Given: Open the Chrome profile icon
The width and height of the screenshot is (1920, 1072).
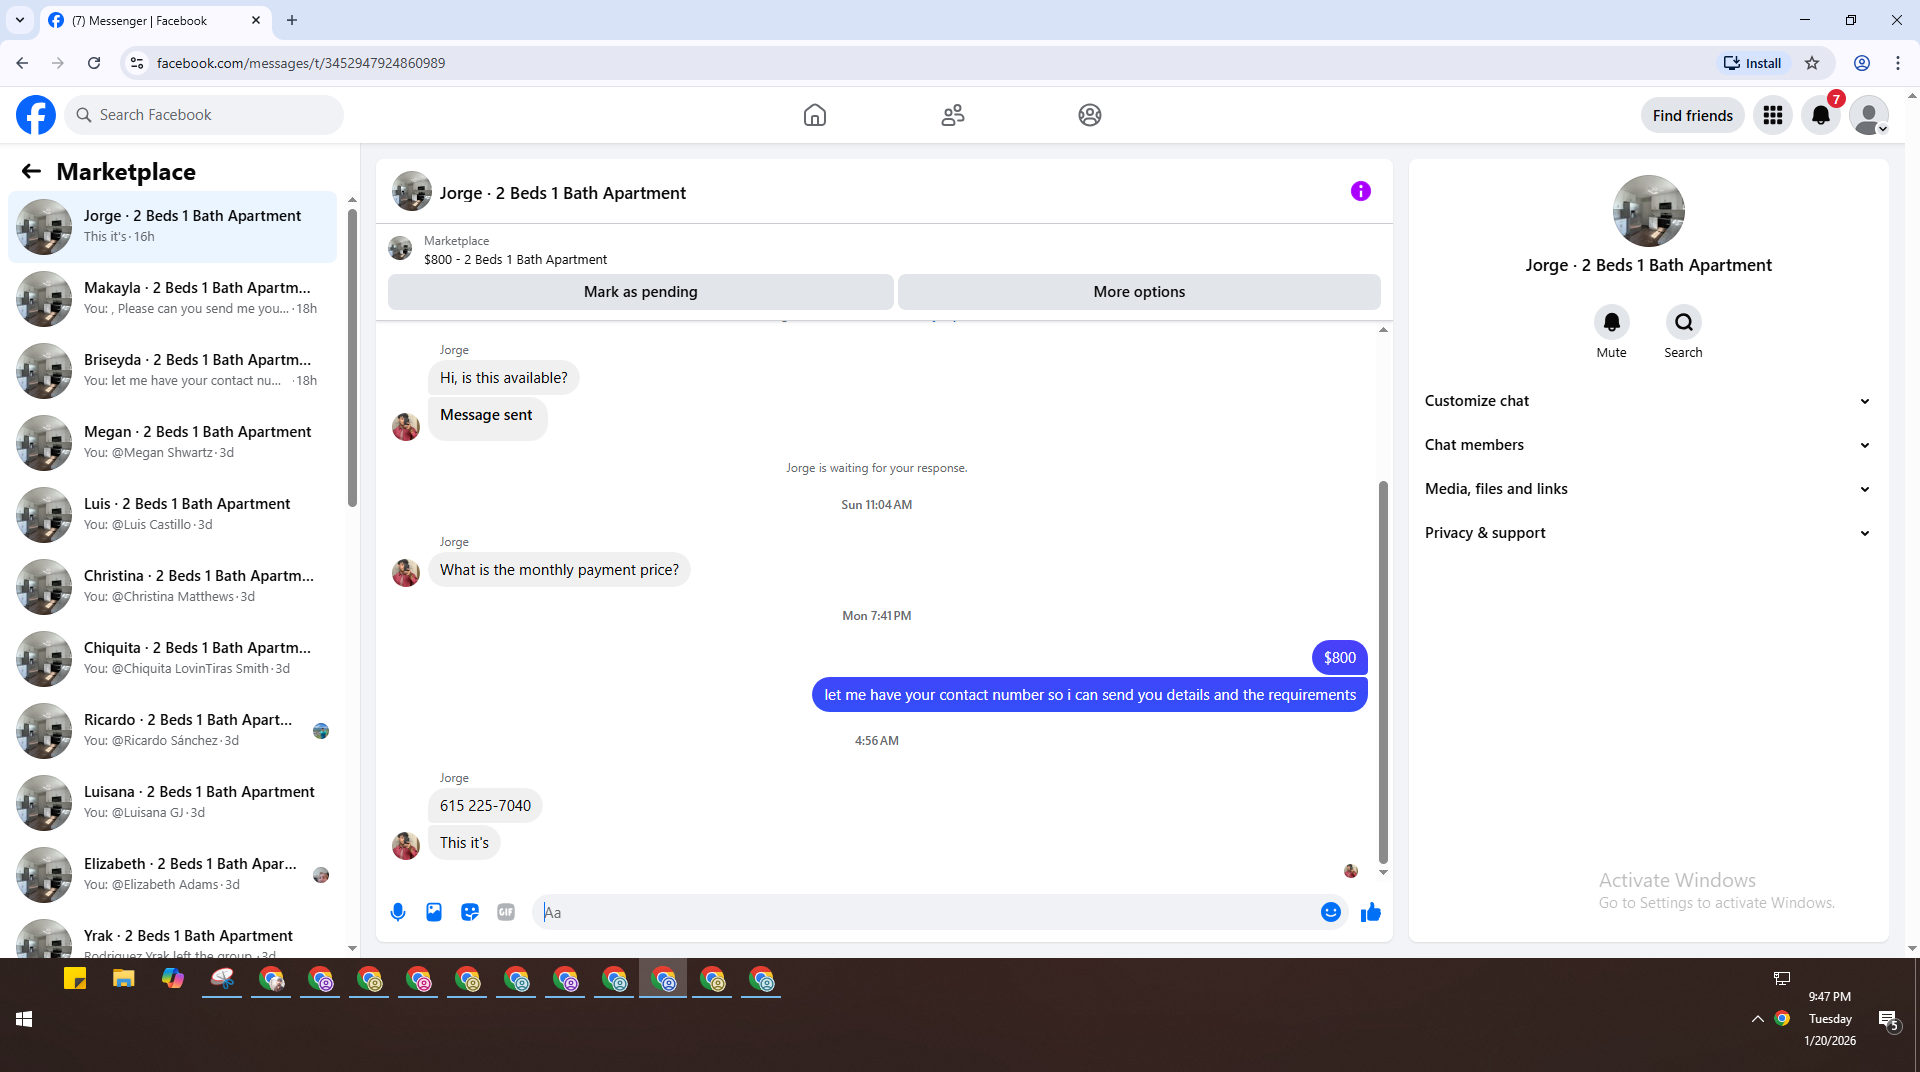Looking at the screenshot, I should (x=1862, y=63).
